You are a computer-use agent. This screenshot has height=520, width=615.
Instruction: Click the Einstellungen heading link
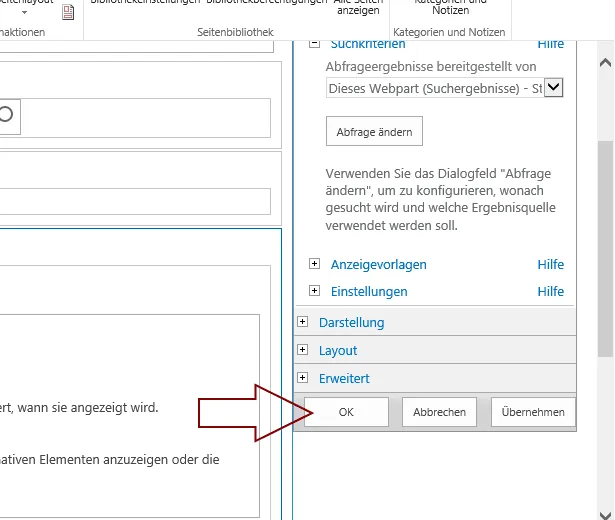369,291
